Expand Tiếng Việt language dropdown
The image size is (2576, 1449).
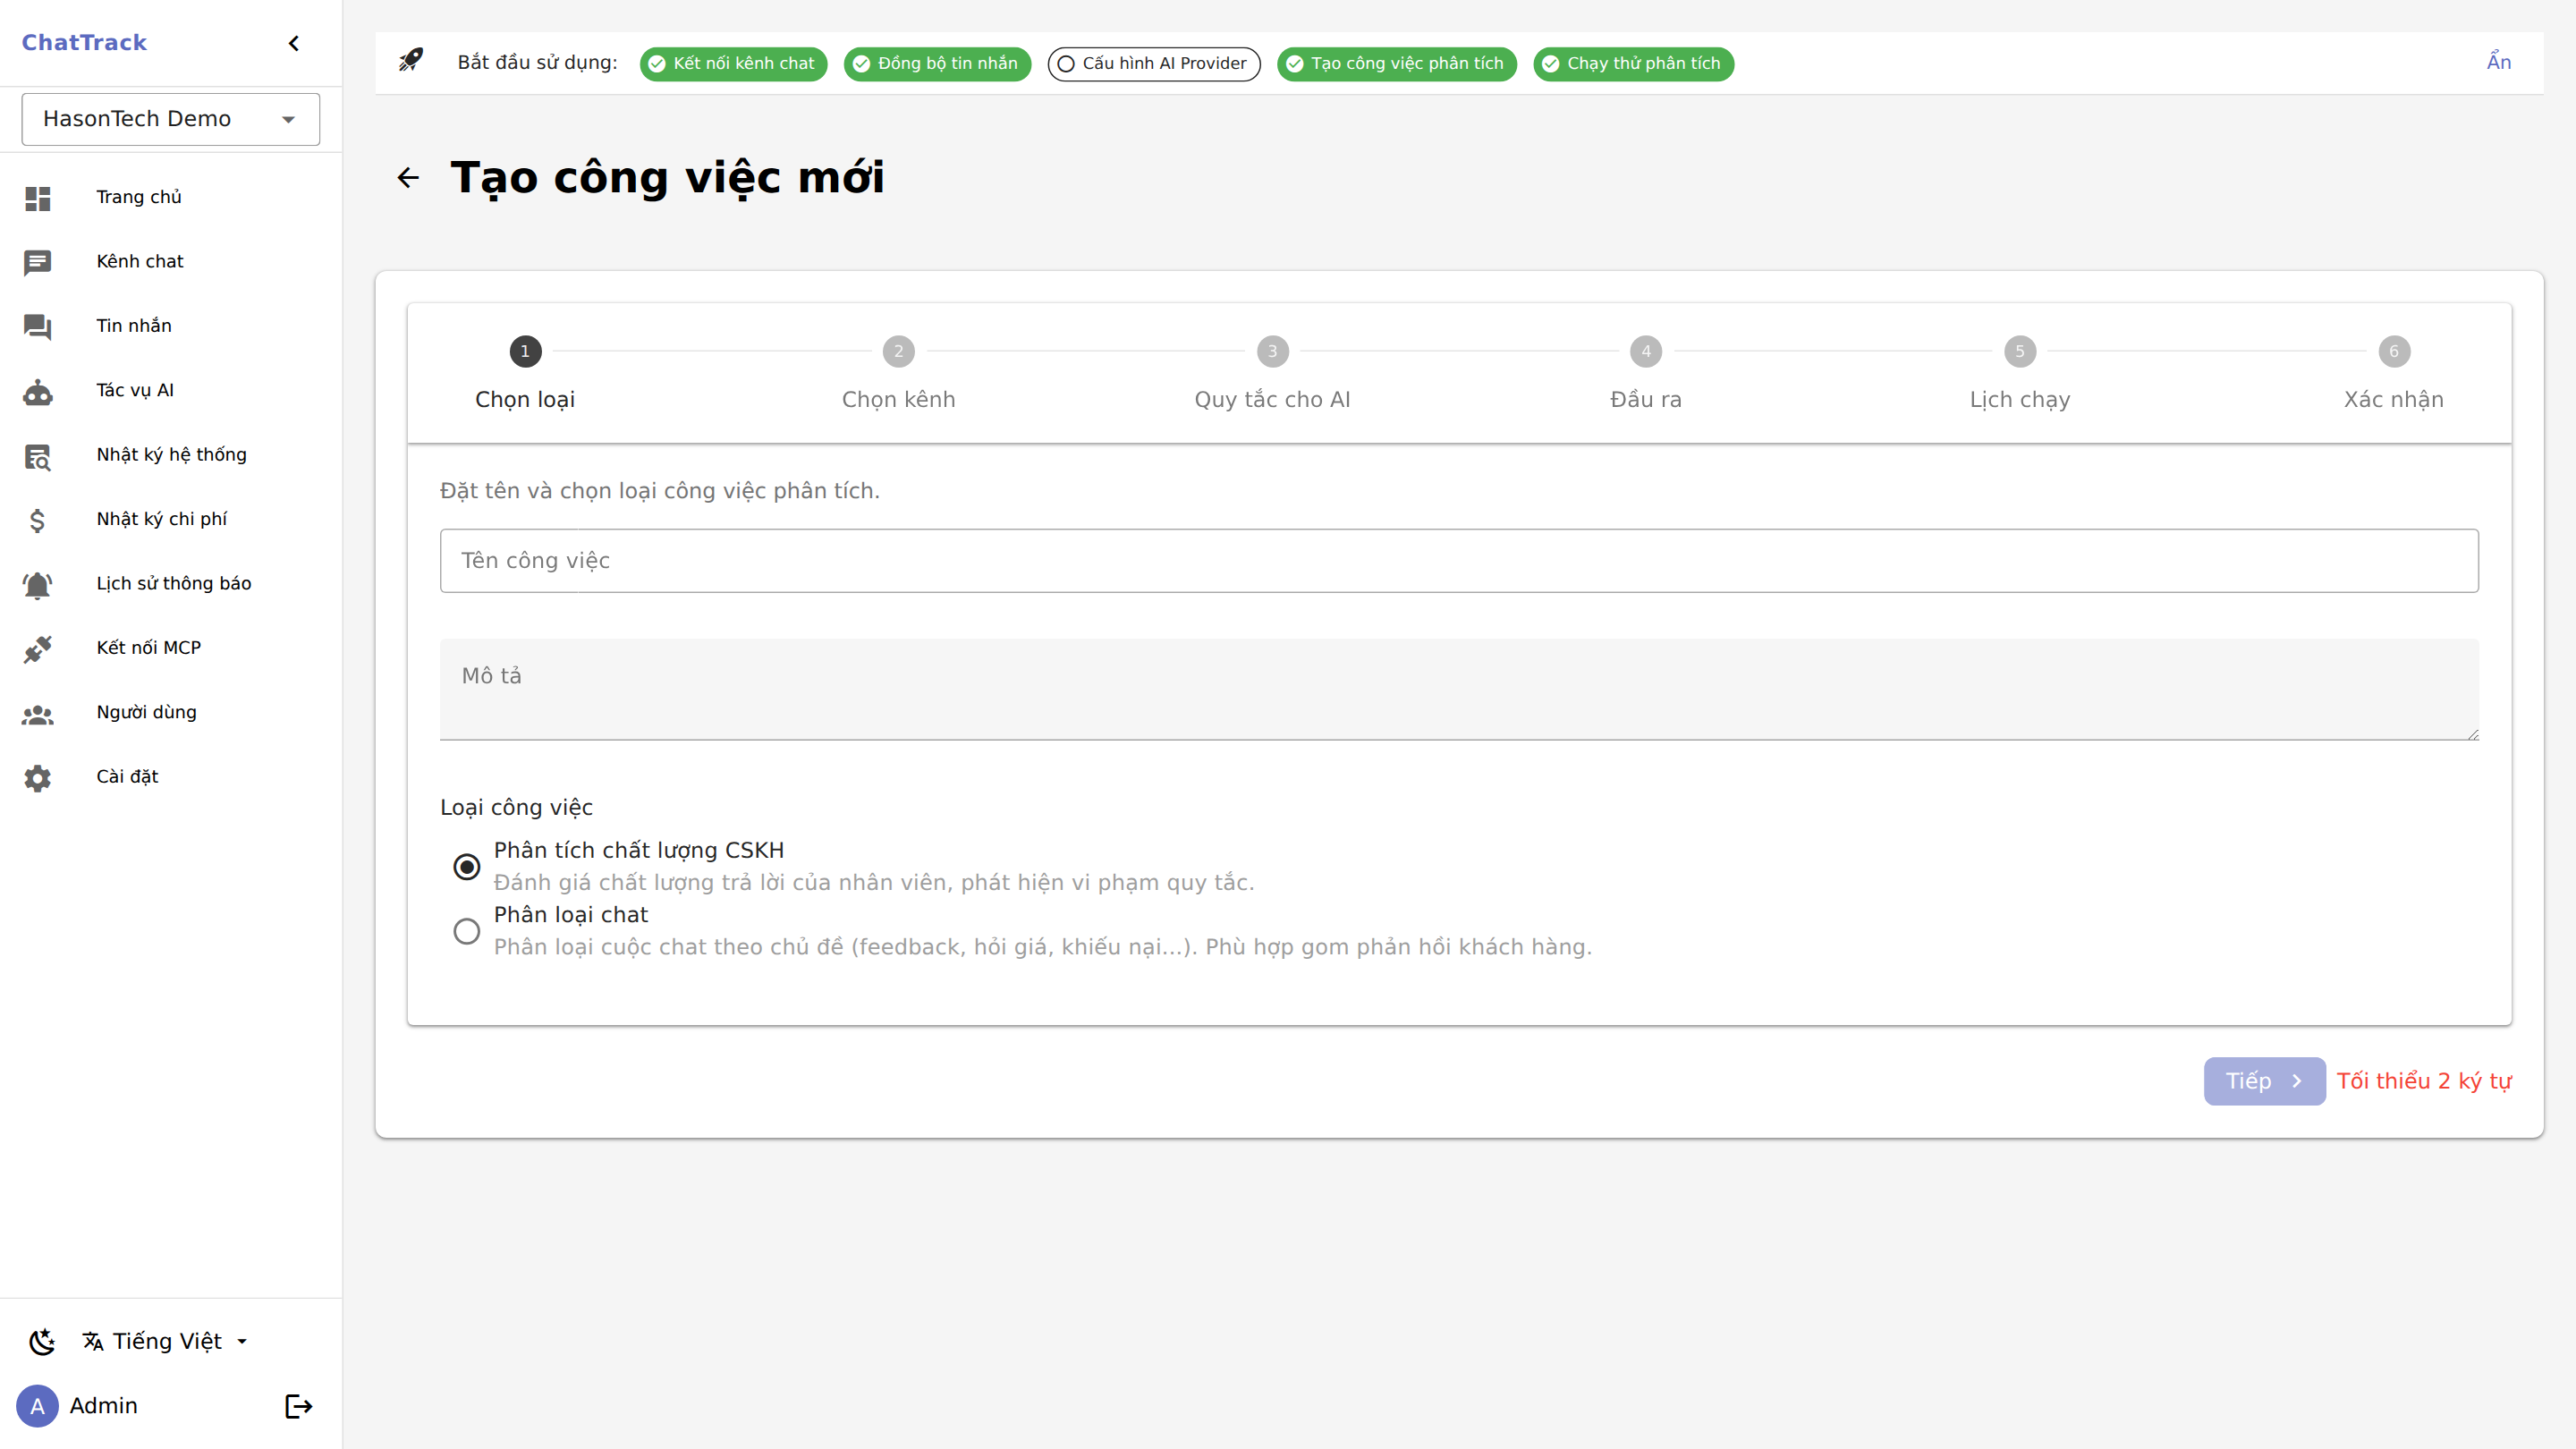tap(166, 1342)
